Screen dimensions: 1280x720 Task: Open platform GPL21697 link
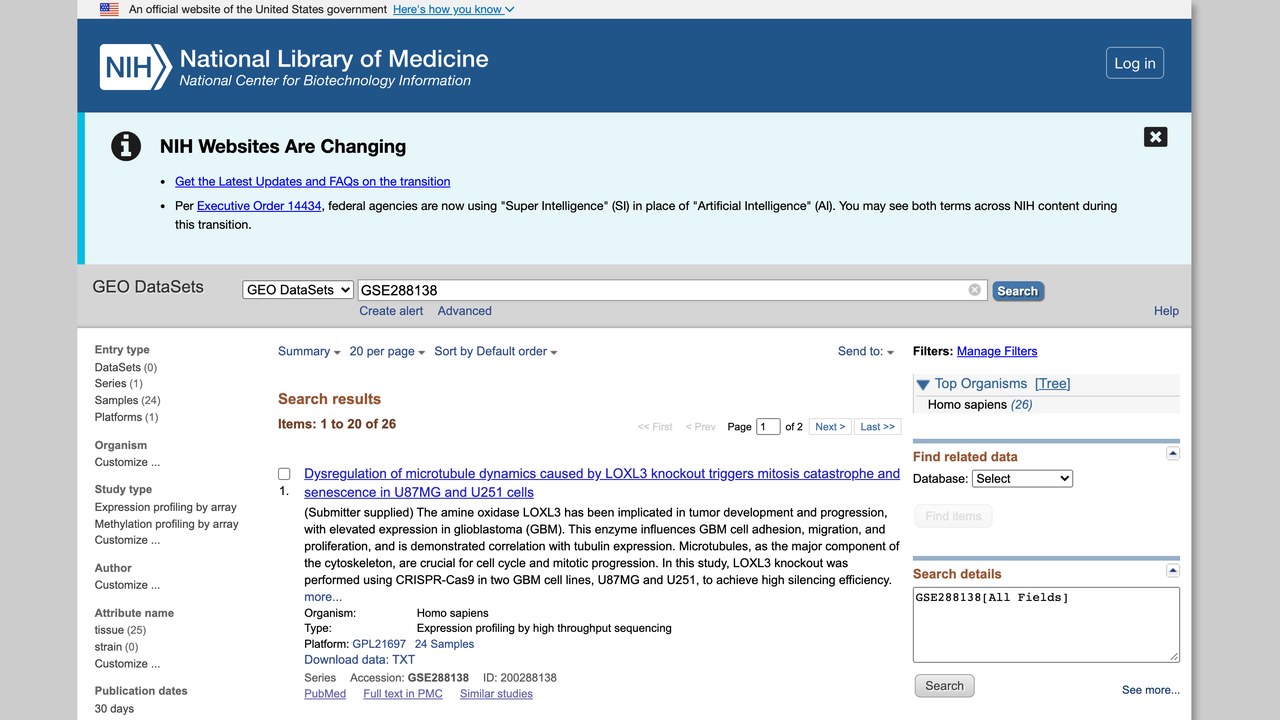coord(379,644)
